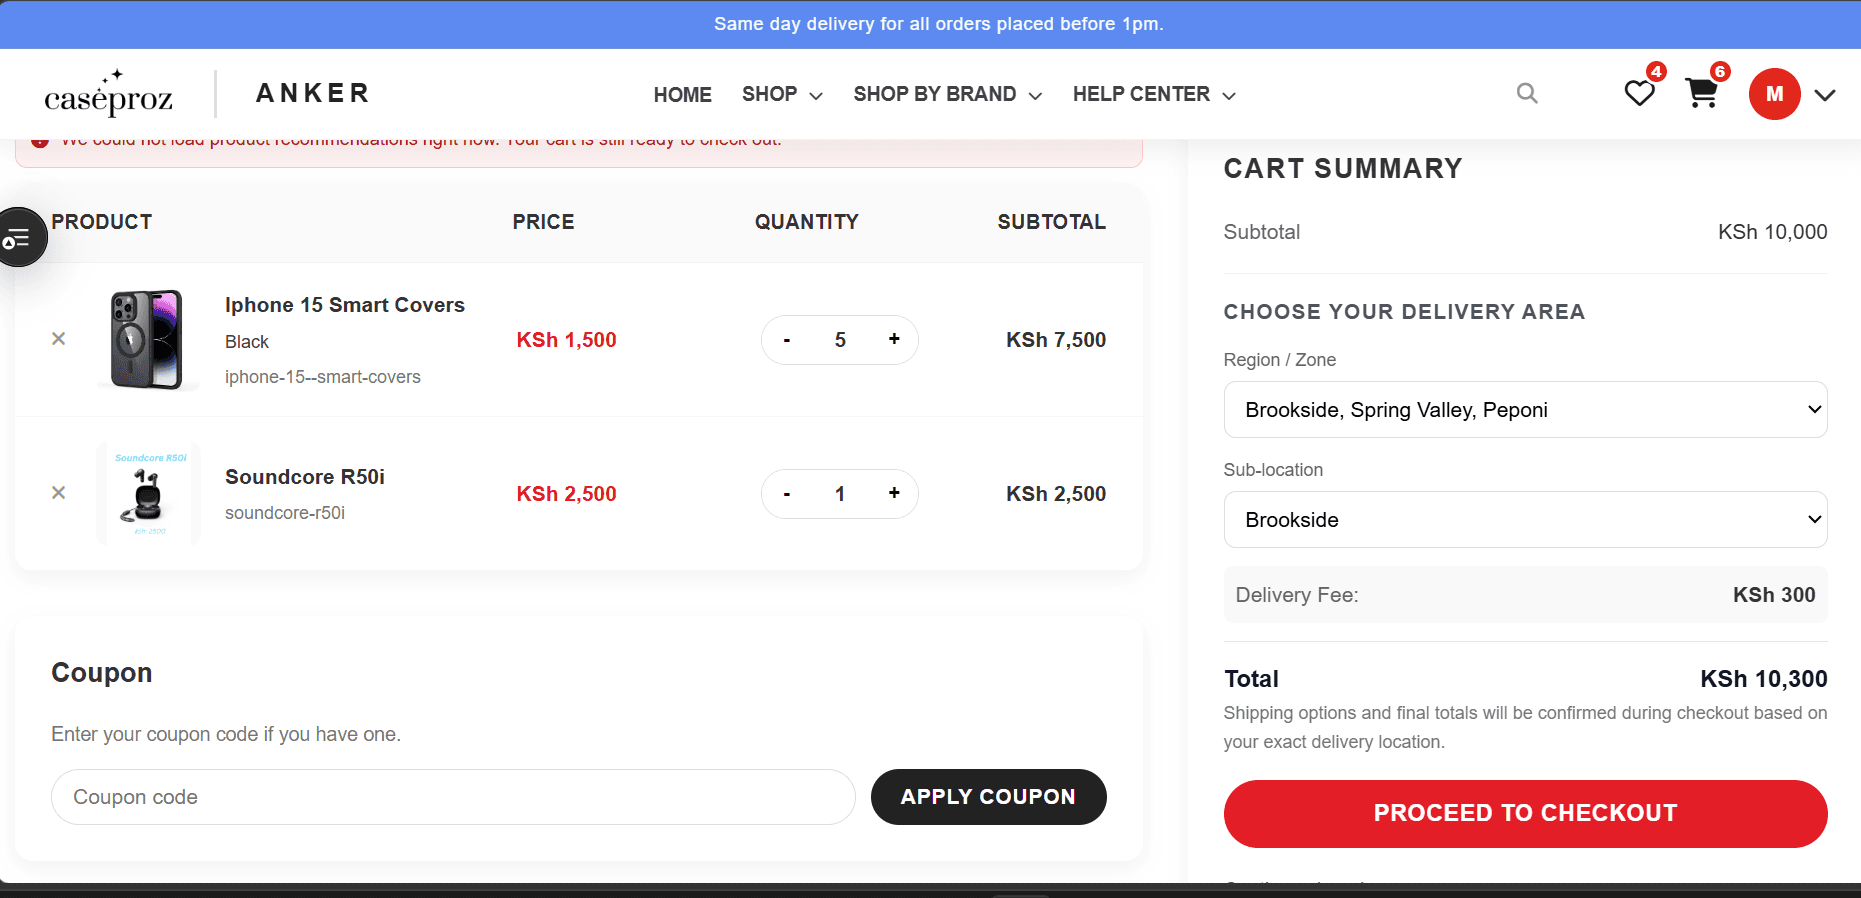Click the red M account avatar
The height and width of the screenshot is (898, 1861).
1775,94
